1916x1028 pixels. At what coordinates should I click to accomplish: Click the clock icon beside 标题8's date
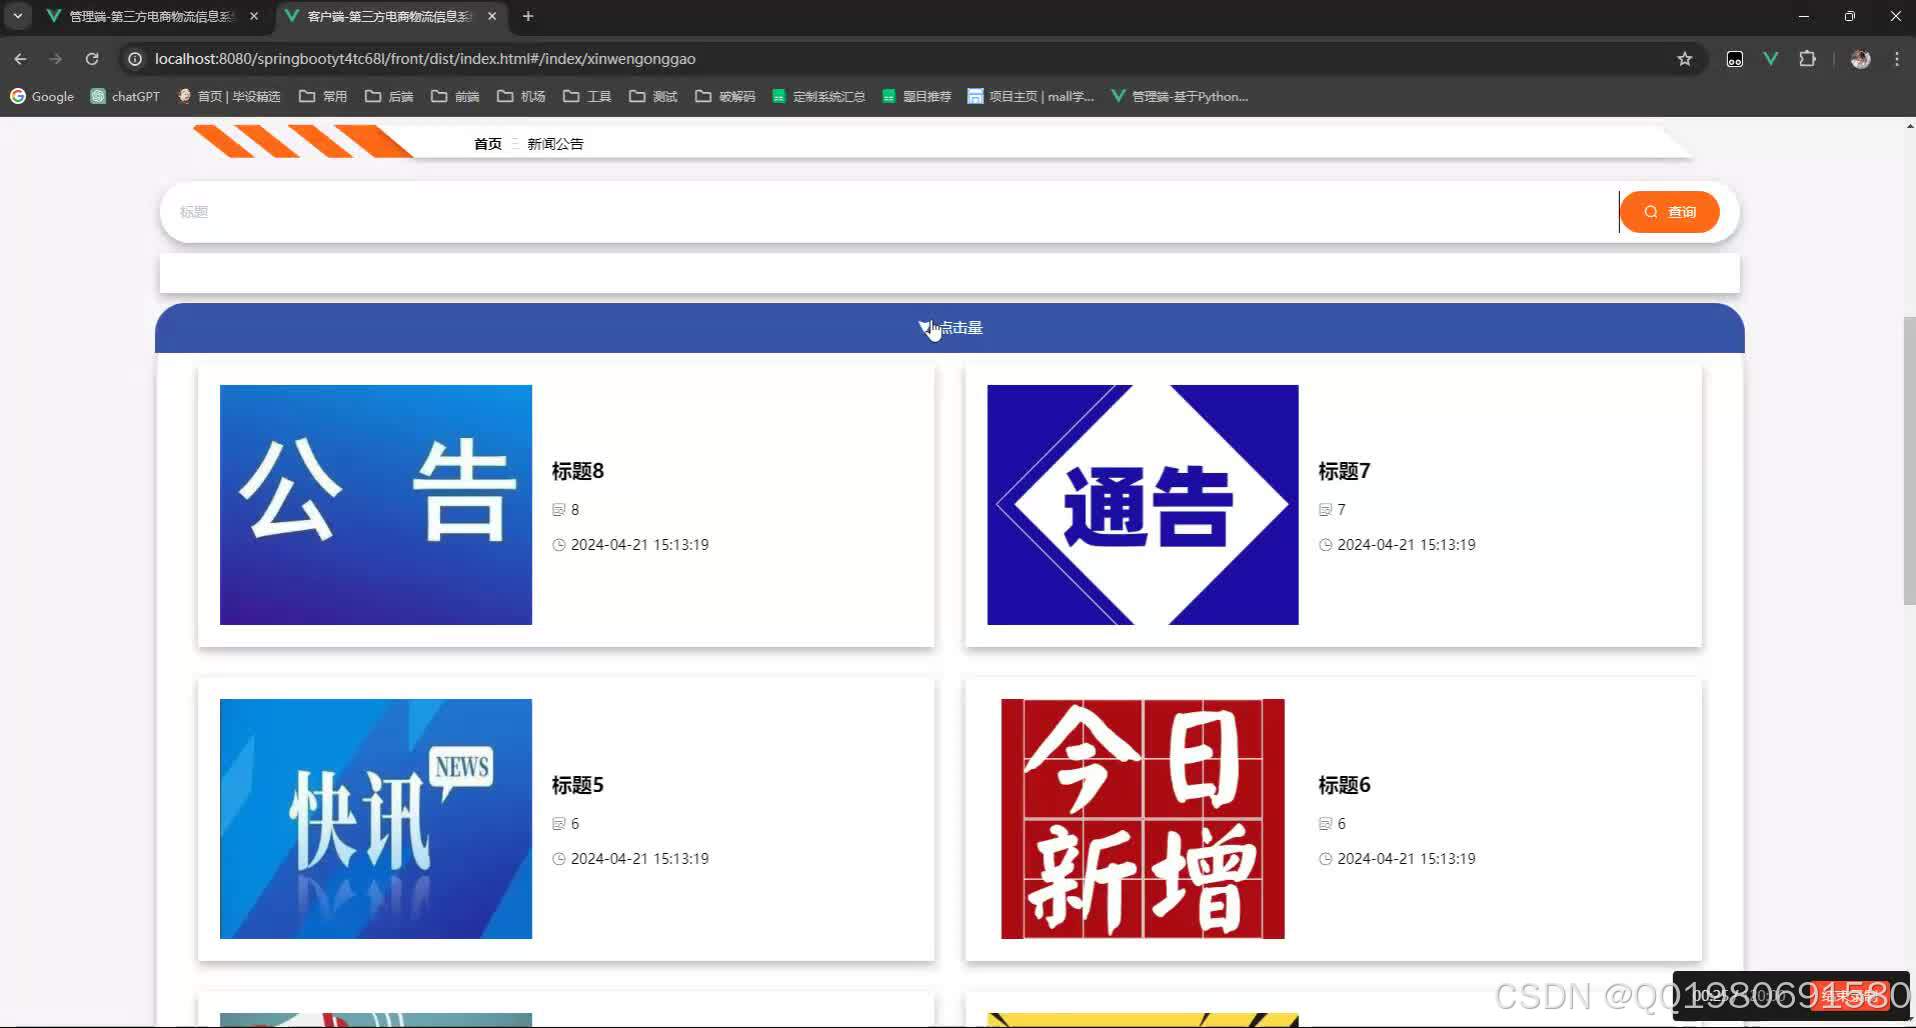pyautogui.click(x=558, y=544)
